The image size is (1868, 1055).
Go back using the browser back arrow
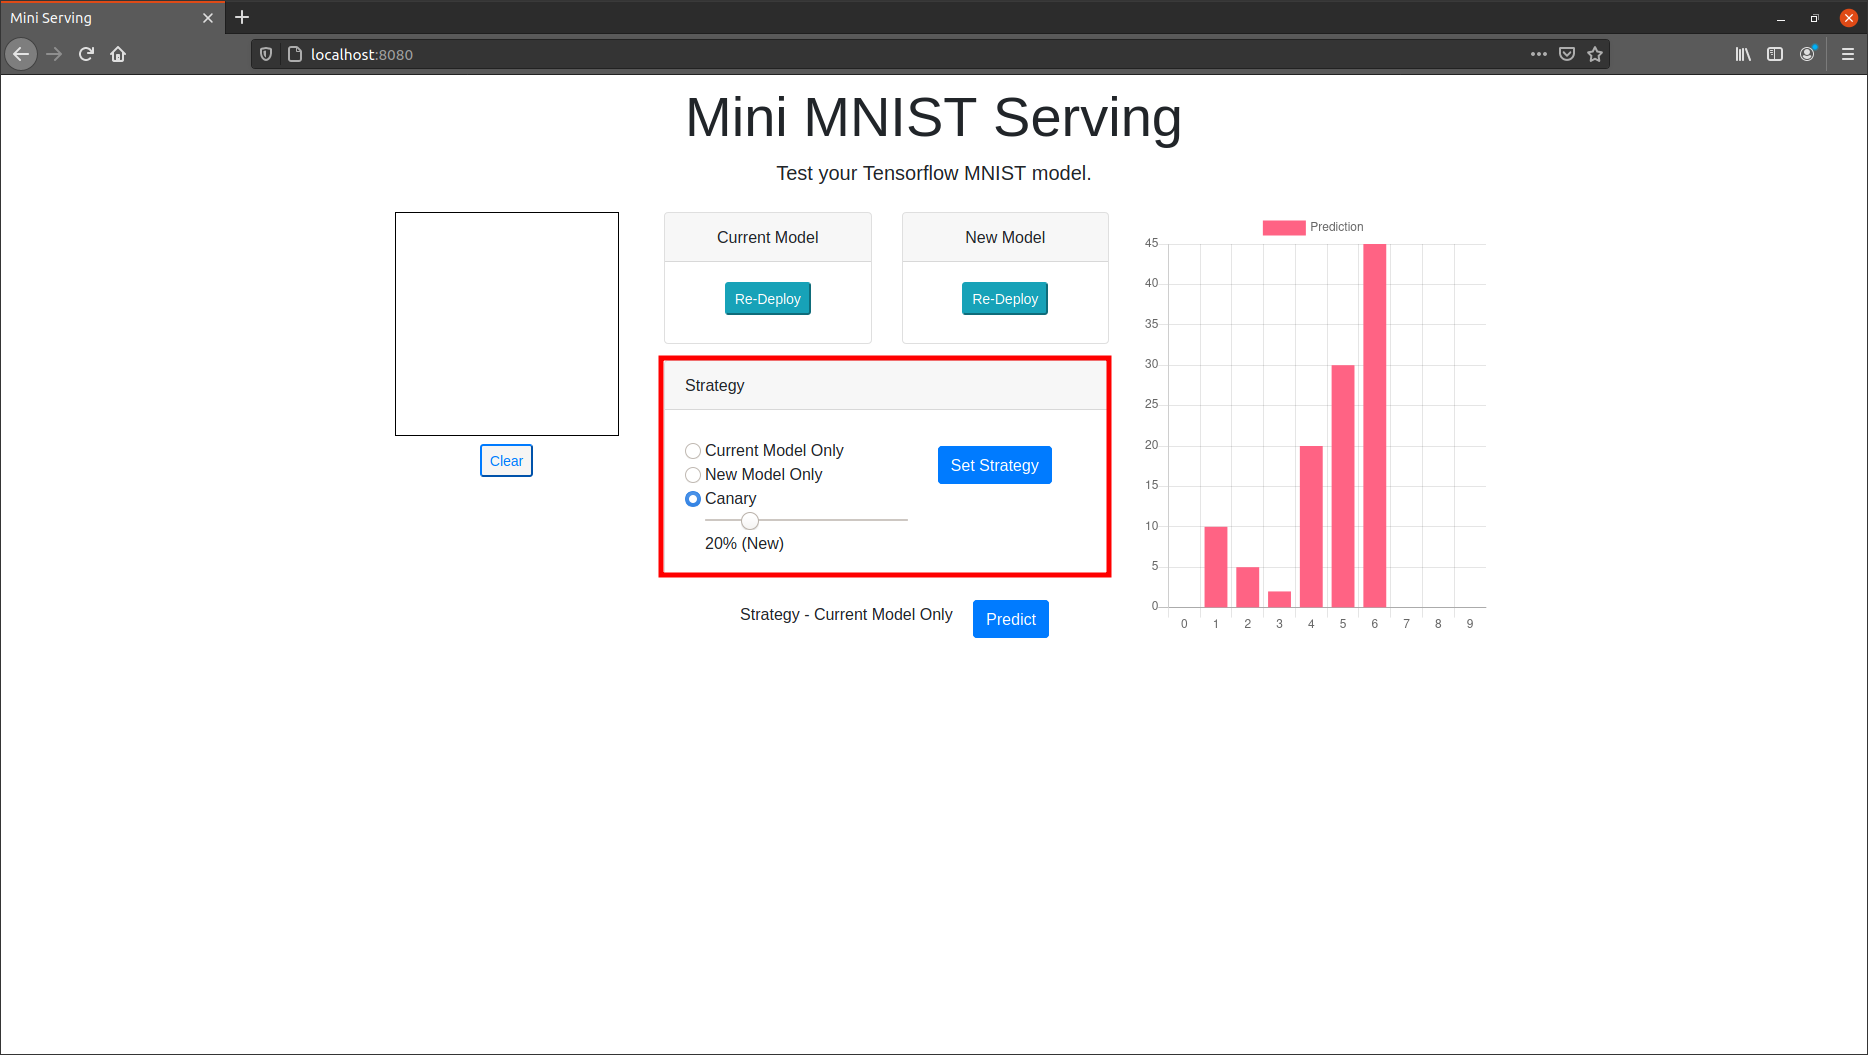(21, 54)
